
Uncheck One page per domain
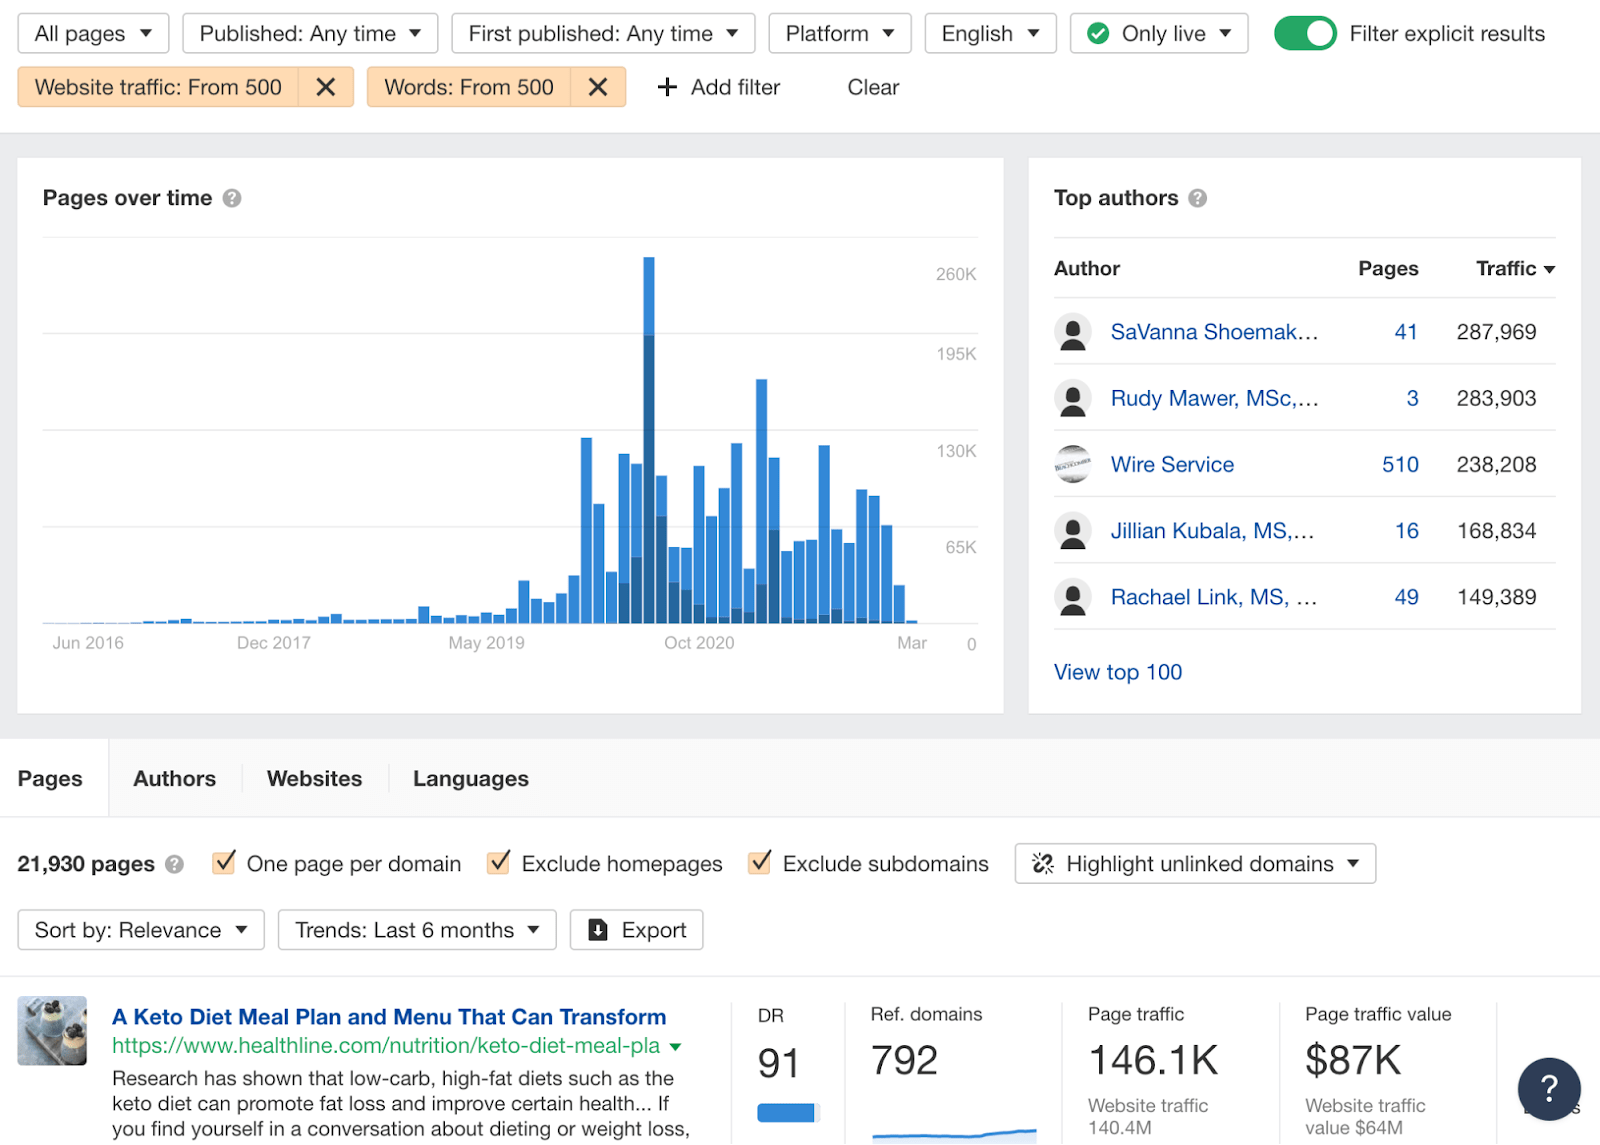(225, 863)
